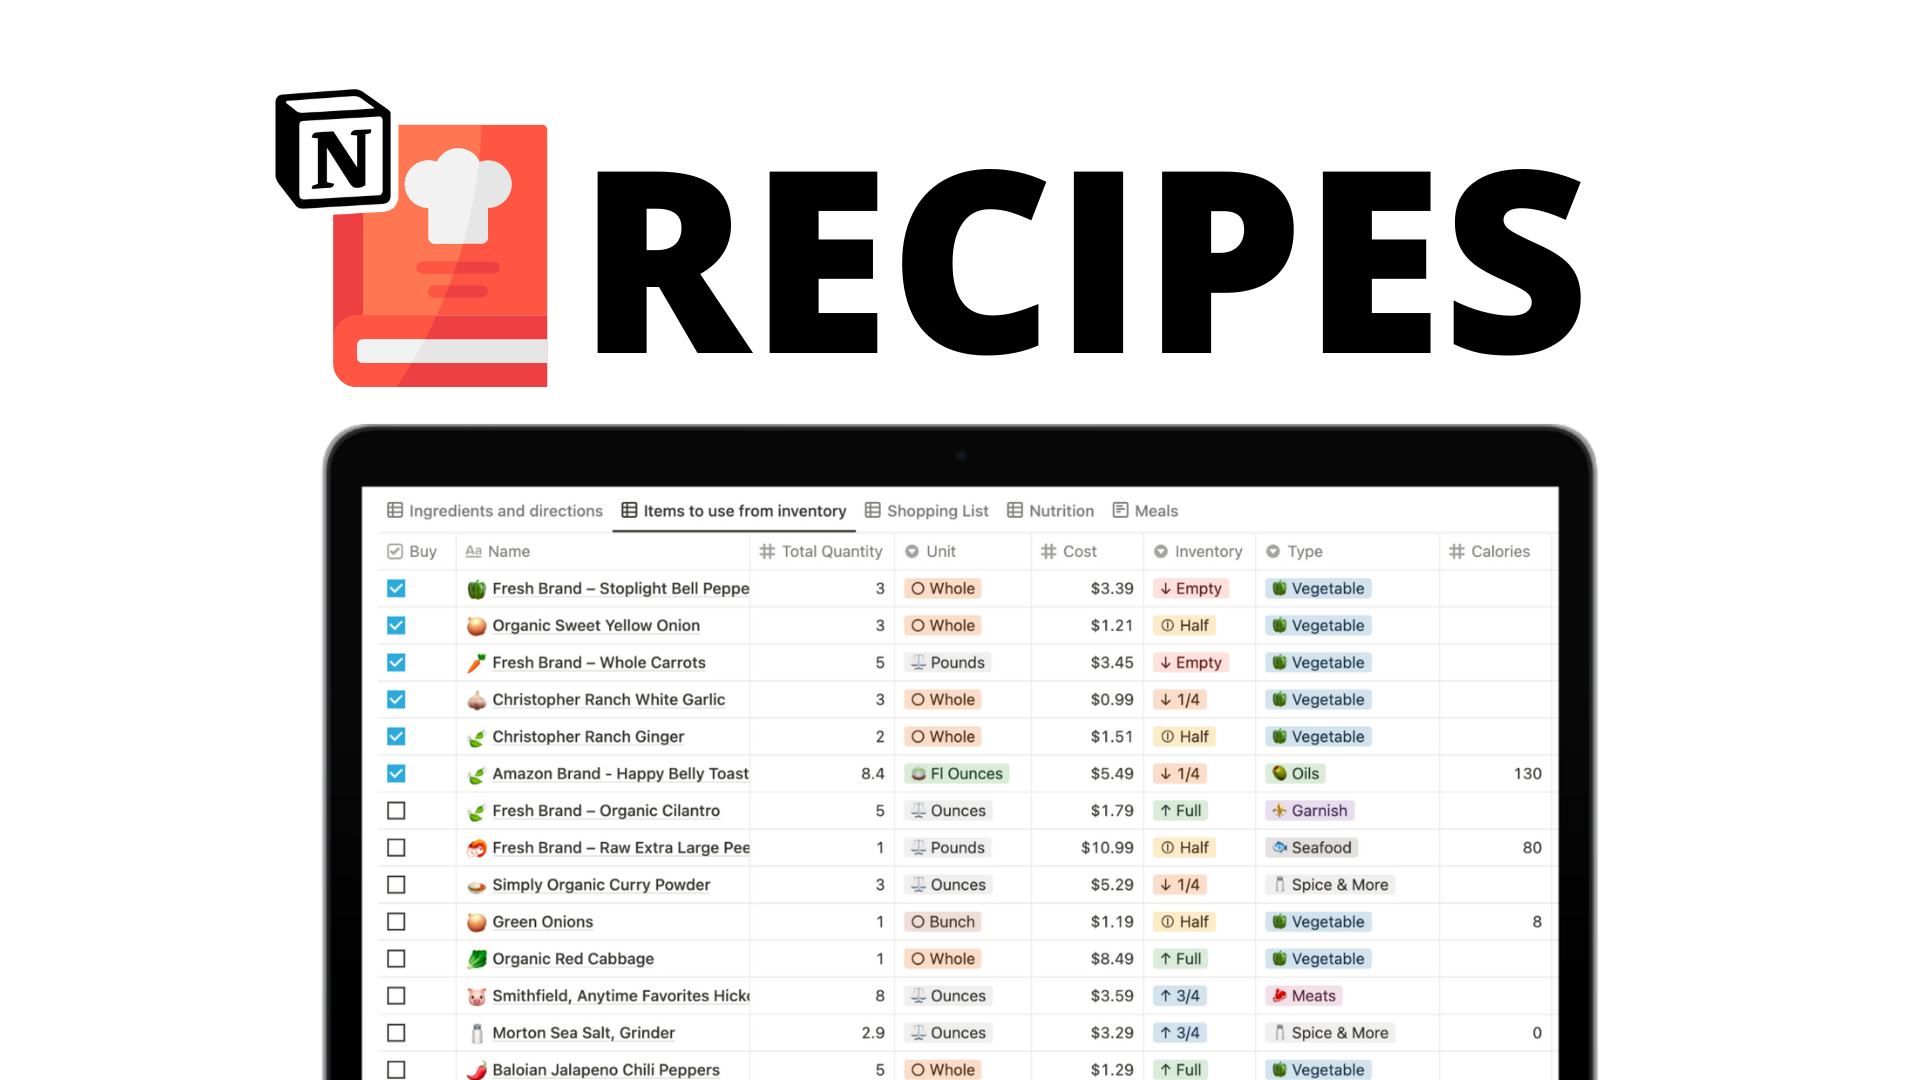The width and height of the screenshot is (1920, 1080).
Task: Toggle Buy checkbox for Organic Red Cabbage
Action: coord(397,959)
